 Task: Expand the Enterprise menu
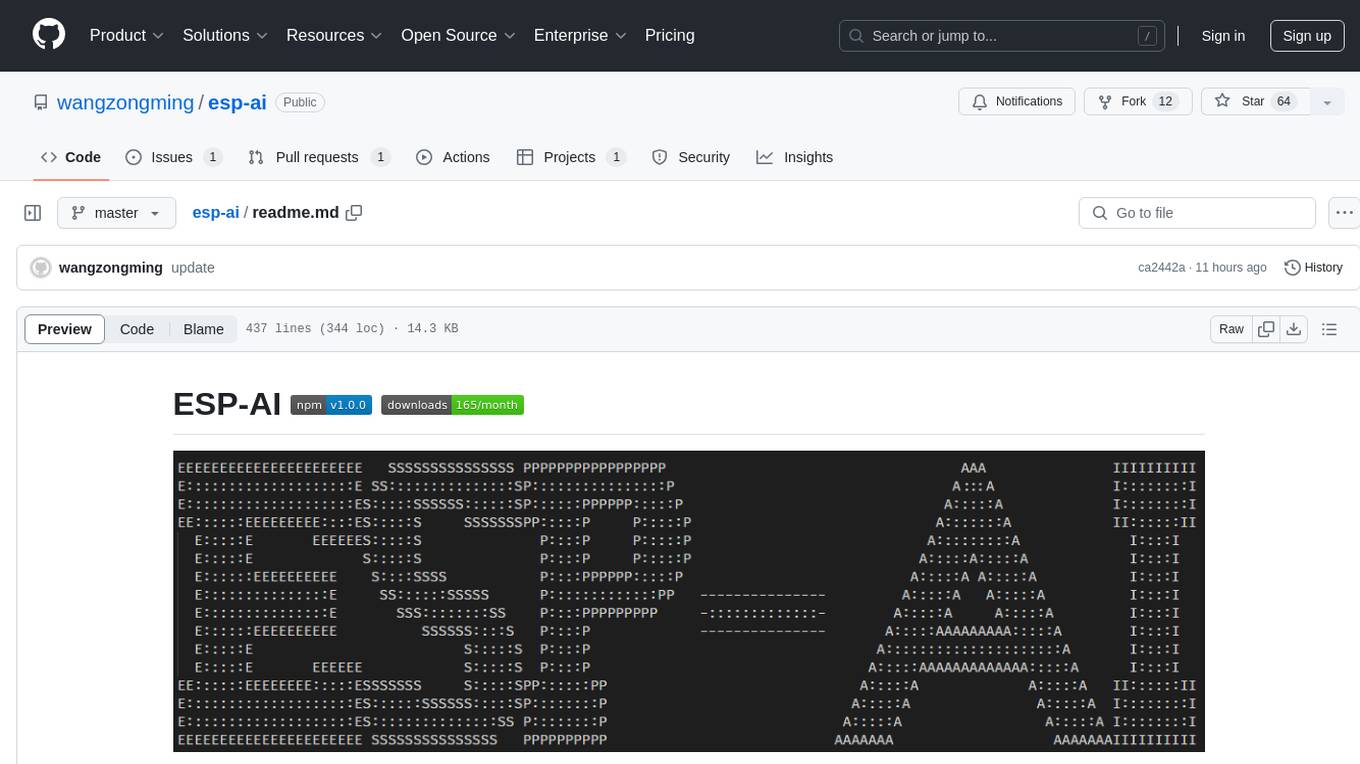pos(580,35)
